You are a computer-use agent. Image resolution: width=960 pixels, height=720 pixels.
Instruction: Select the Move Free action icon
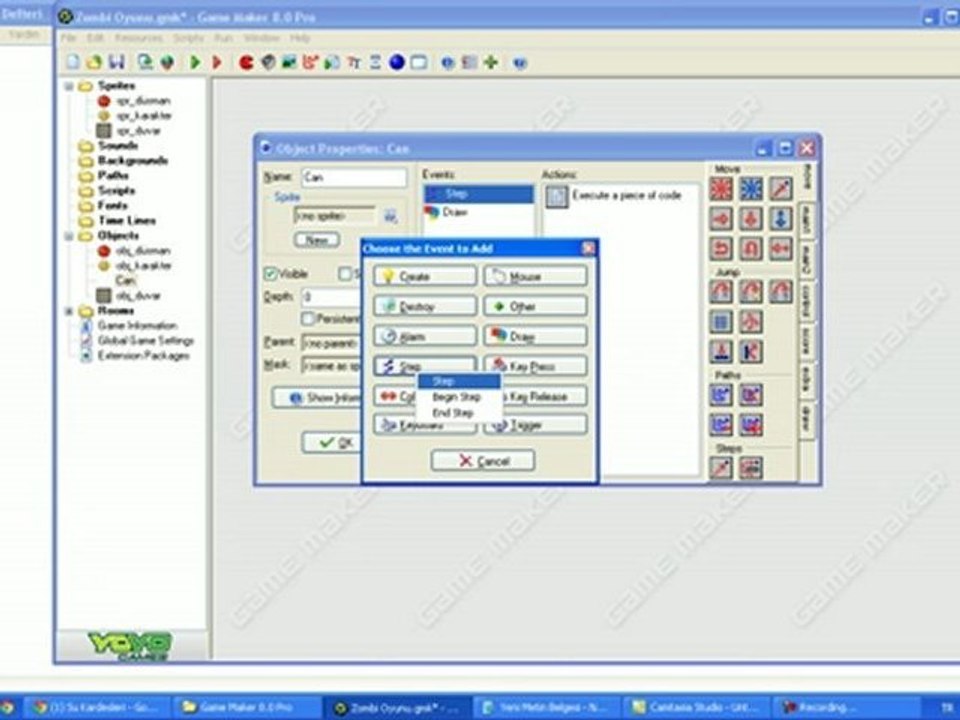coord(751,189)
